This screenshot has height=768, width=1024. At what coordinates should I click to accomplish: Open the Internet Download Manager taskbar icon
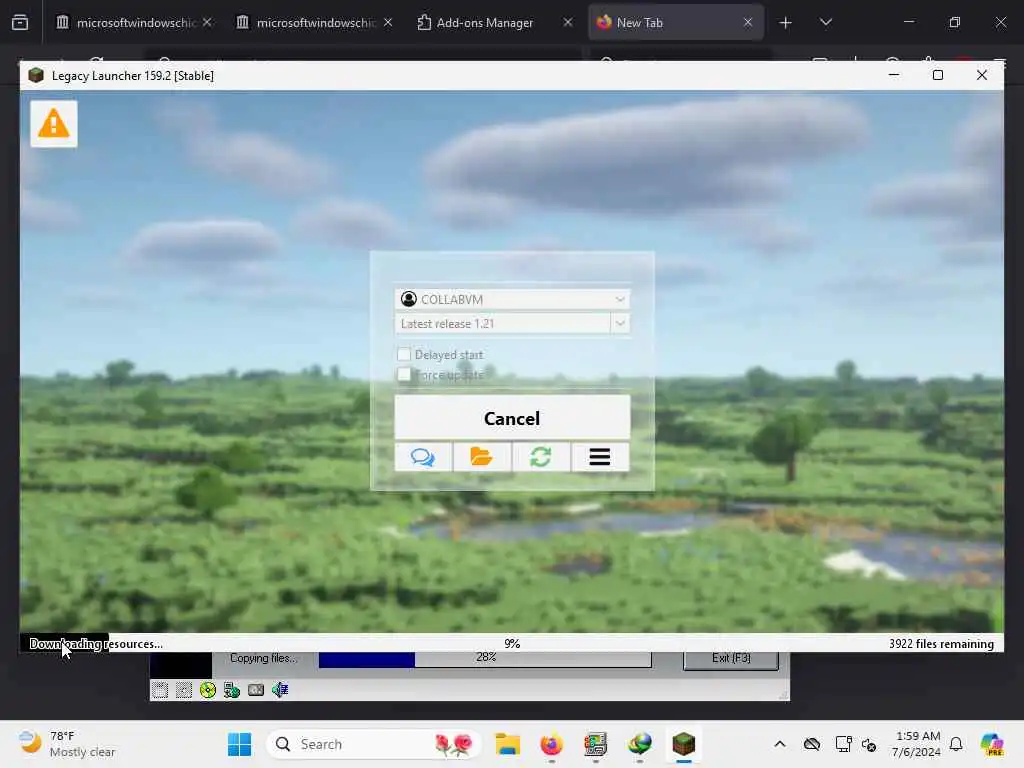tap(640, 744)
